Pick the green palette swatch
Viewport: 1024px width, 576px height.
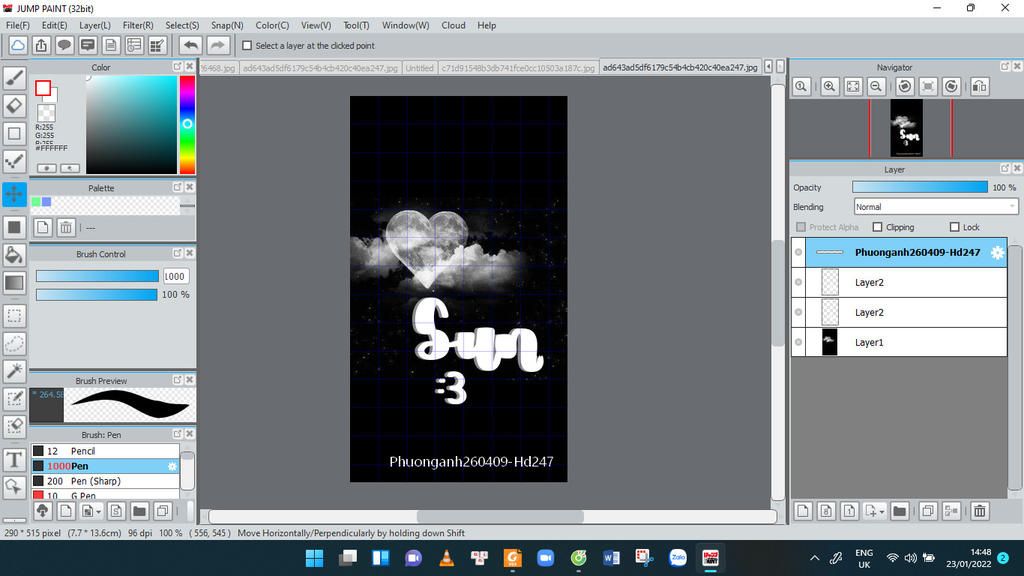pos(36,202)
